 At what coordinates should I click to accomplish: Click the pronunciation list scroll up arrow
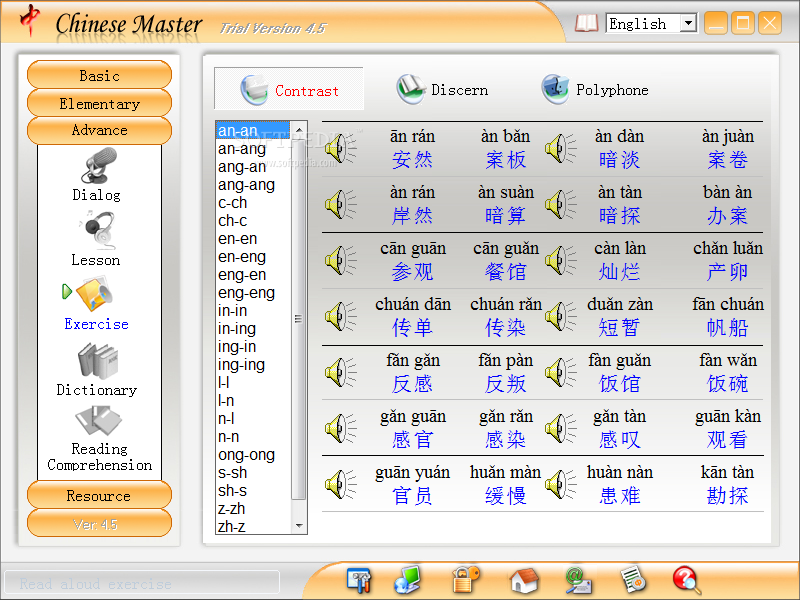pyautogui.click(x=299, y=131)
